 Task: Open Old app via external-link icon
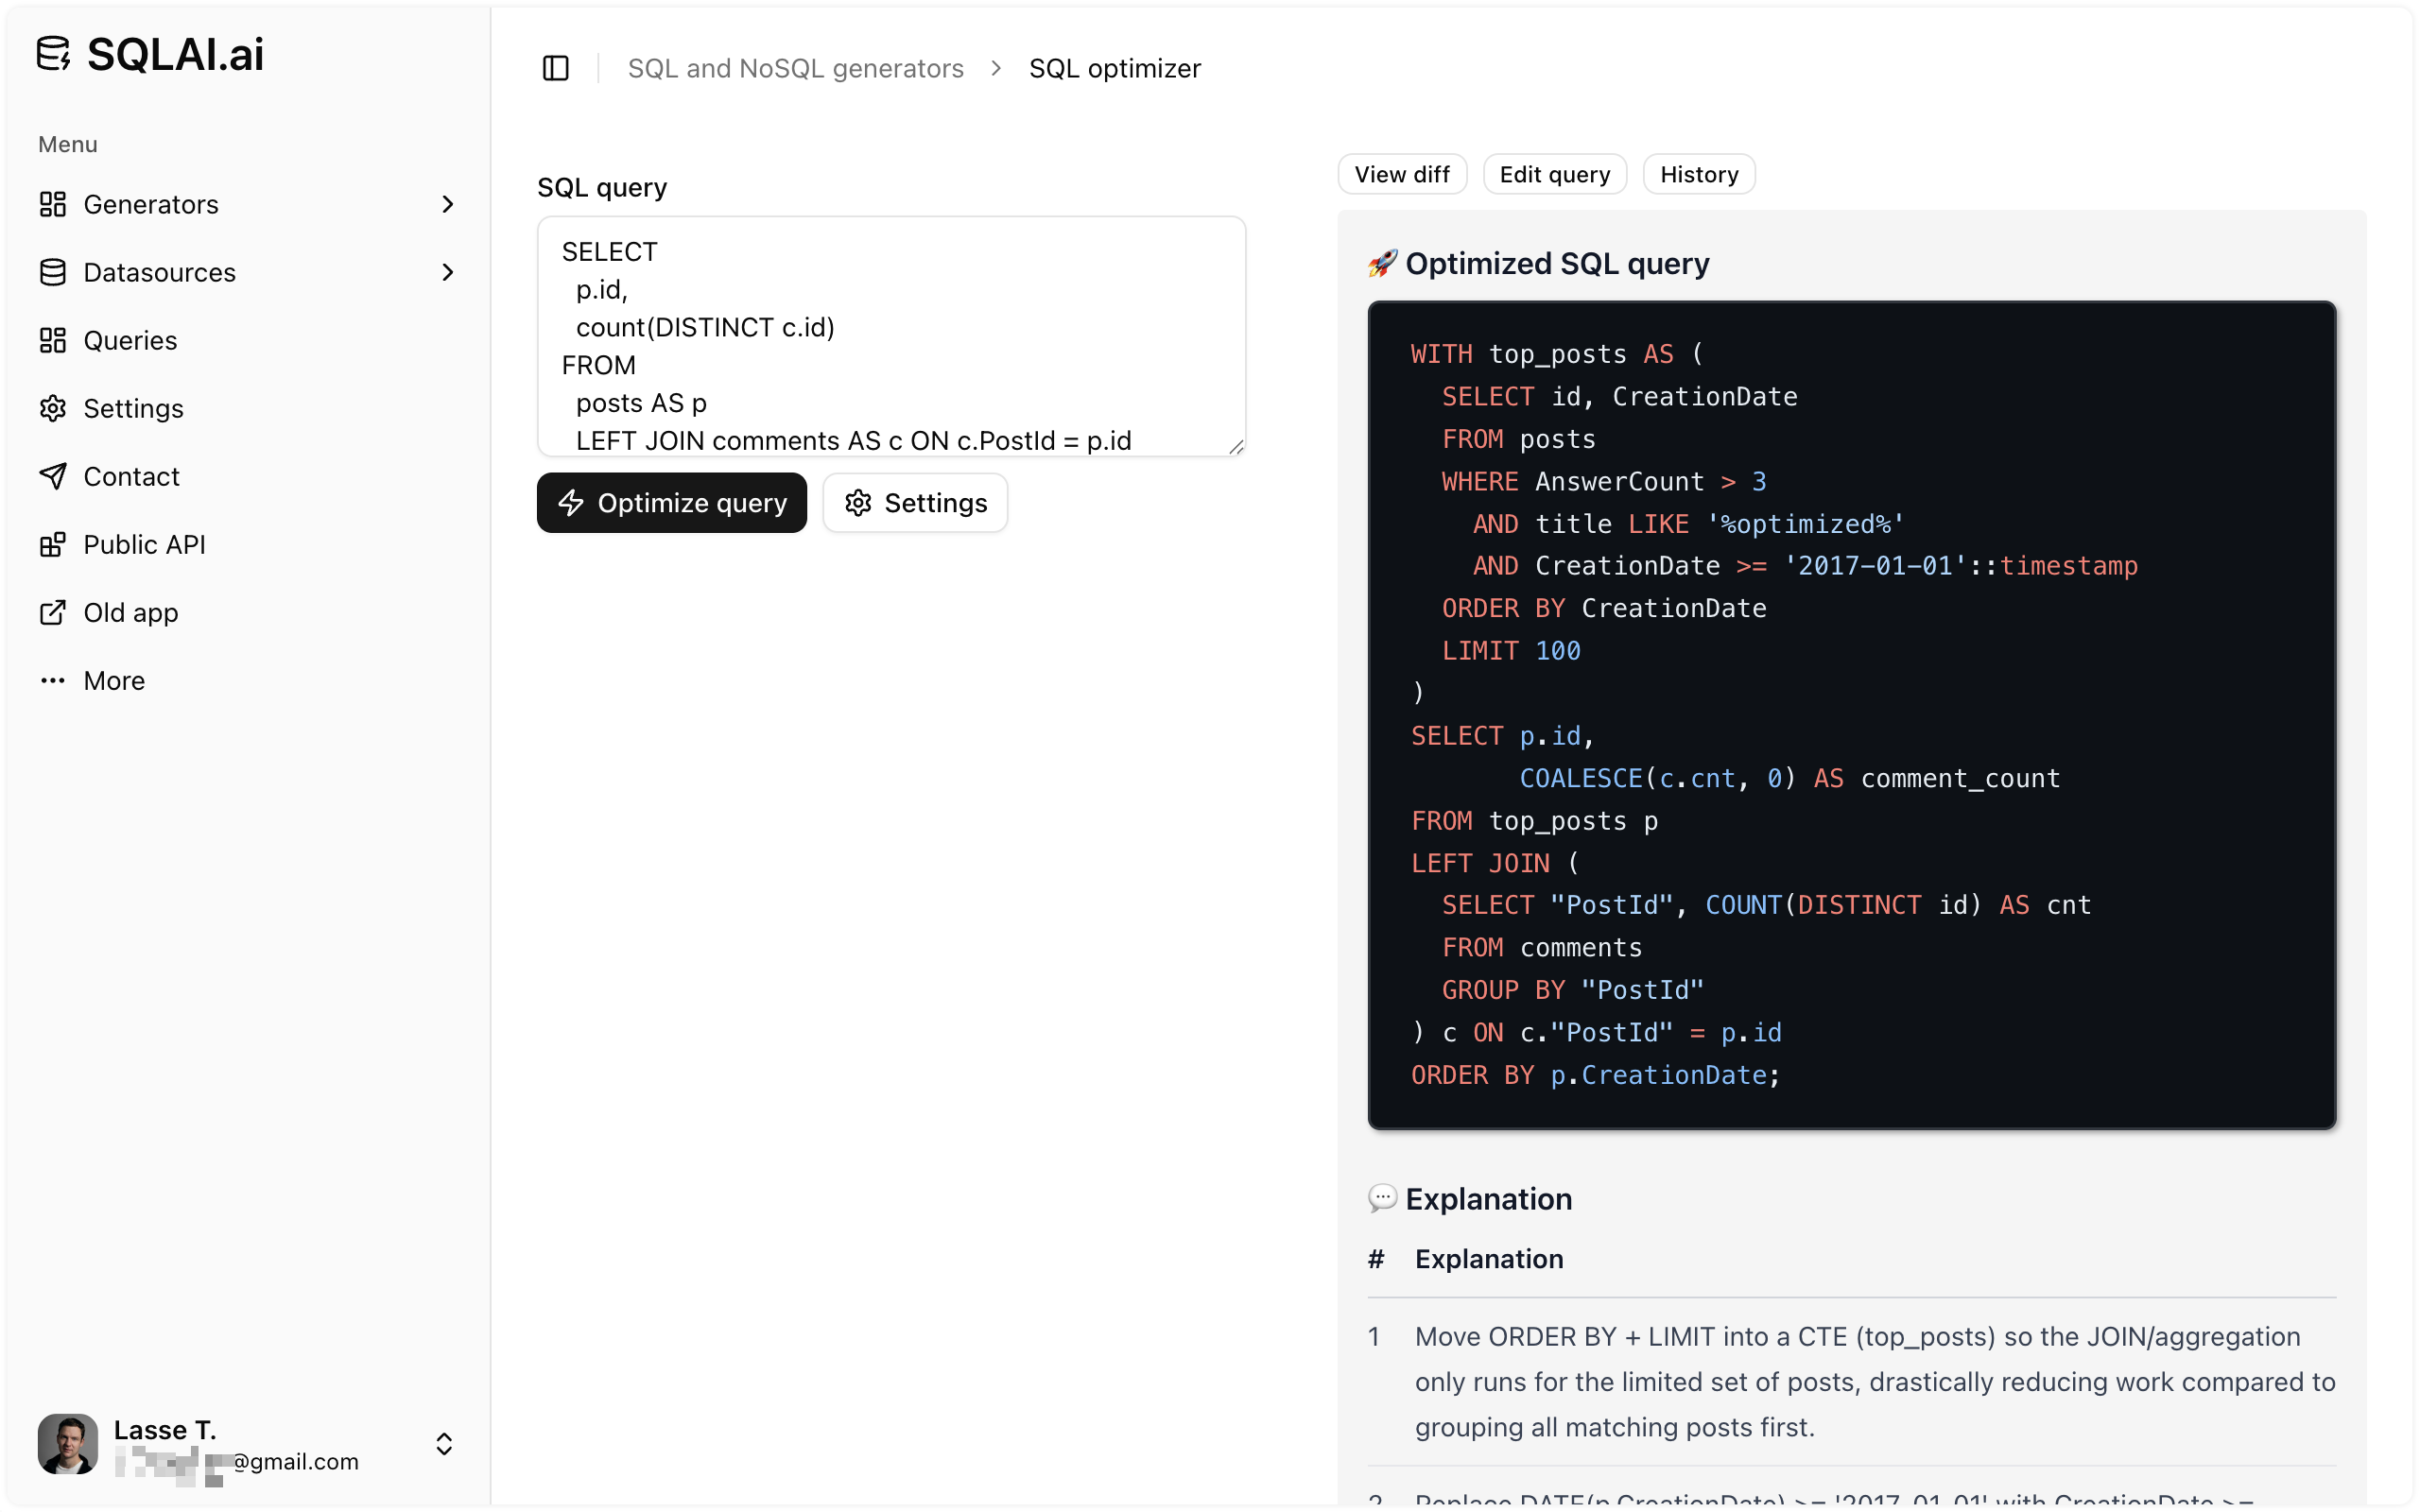(x=54, y=612)
